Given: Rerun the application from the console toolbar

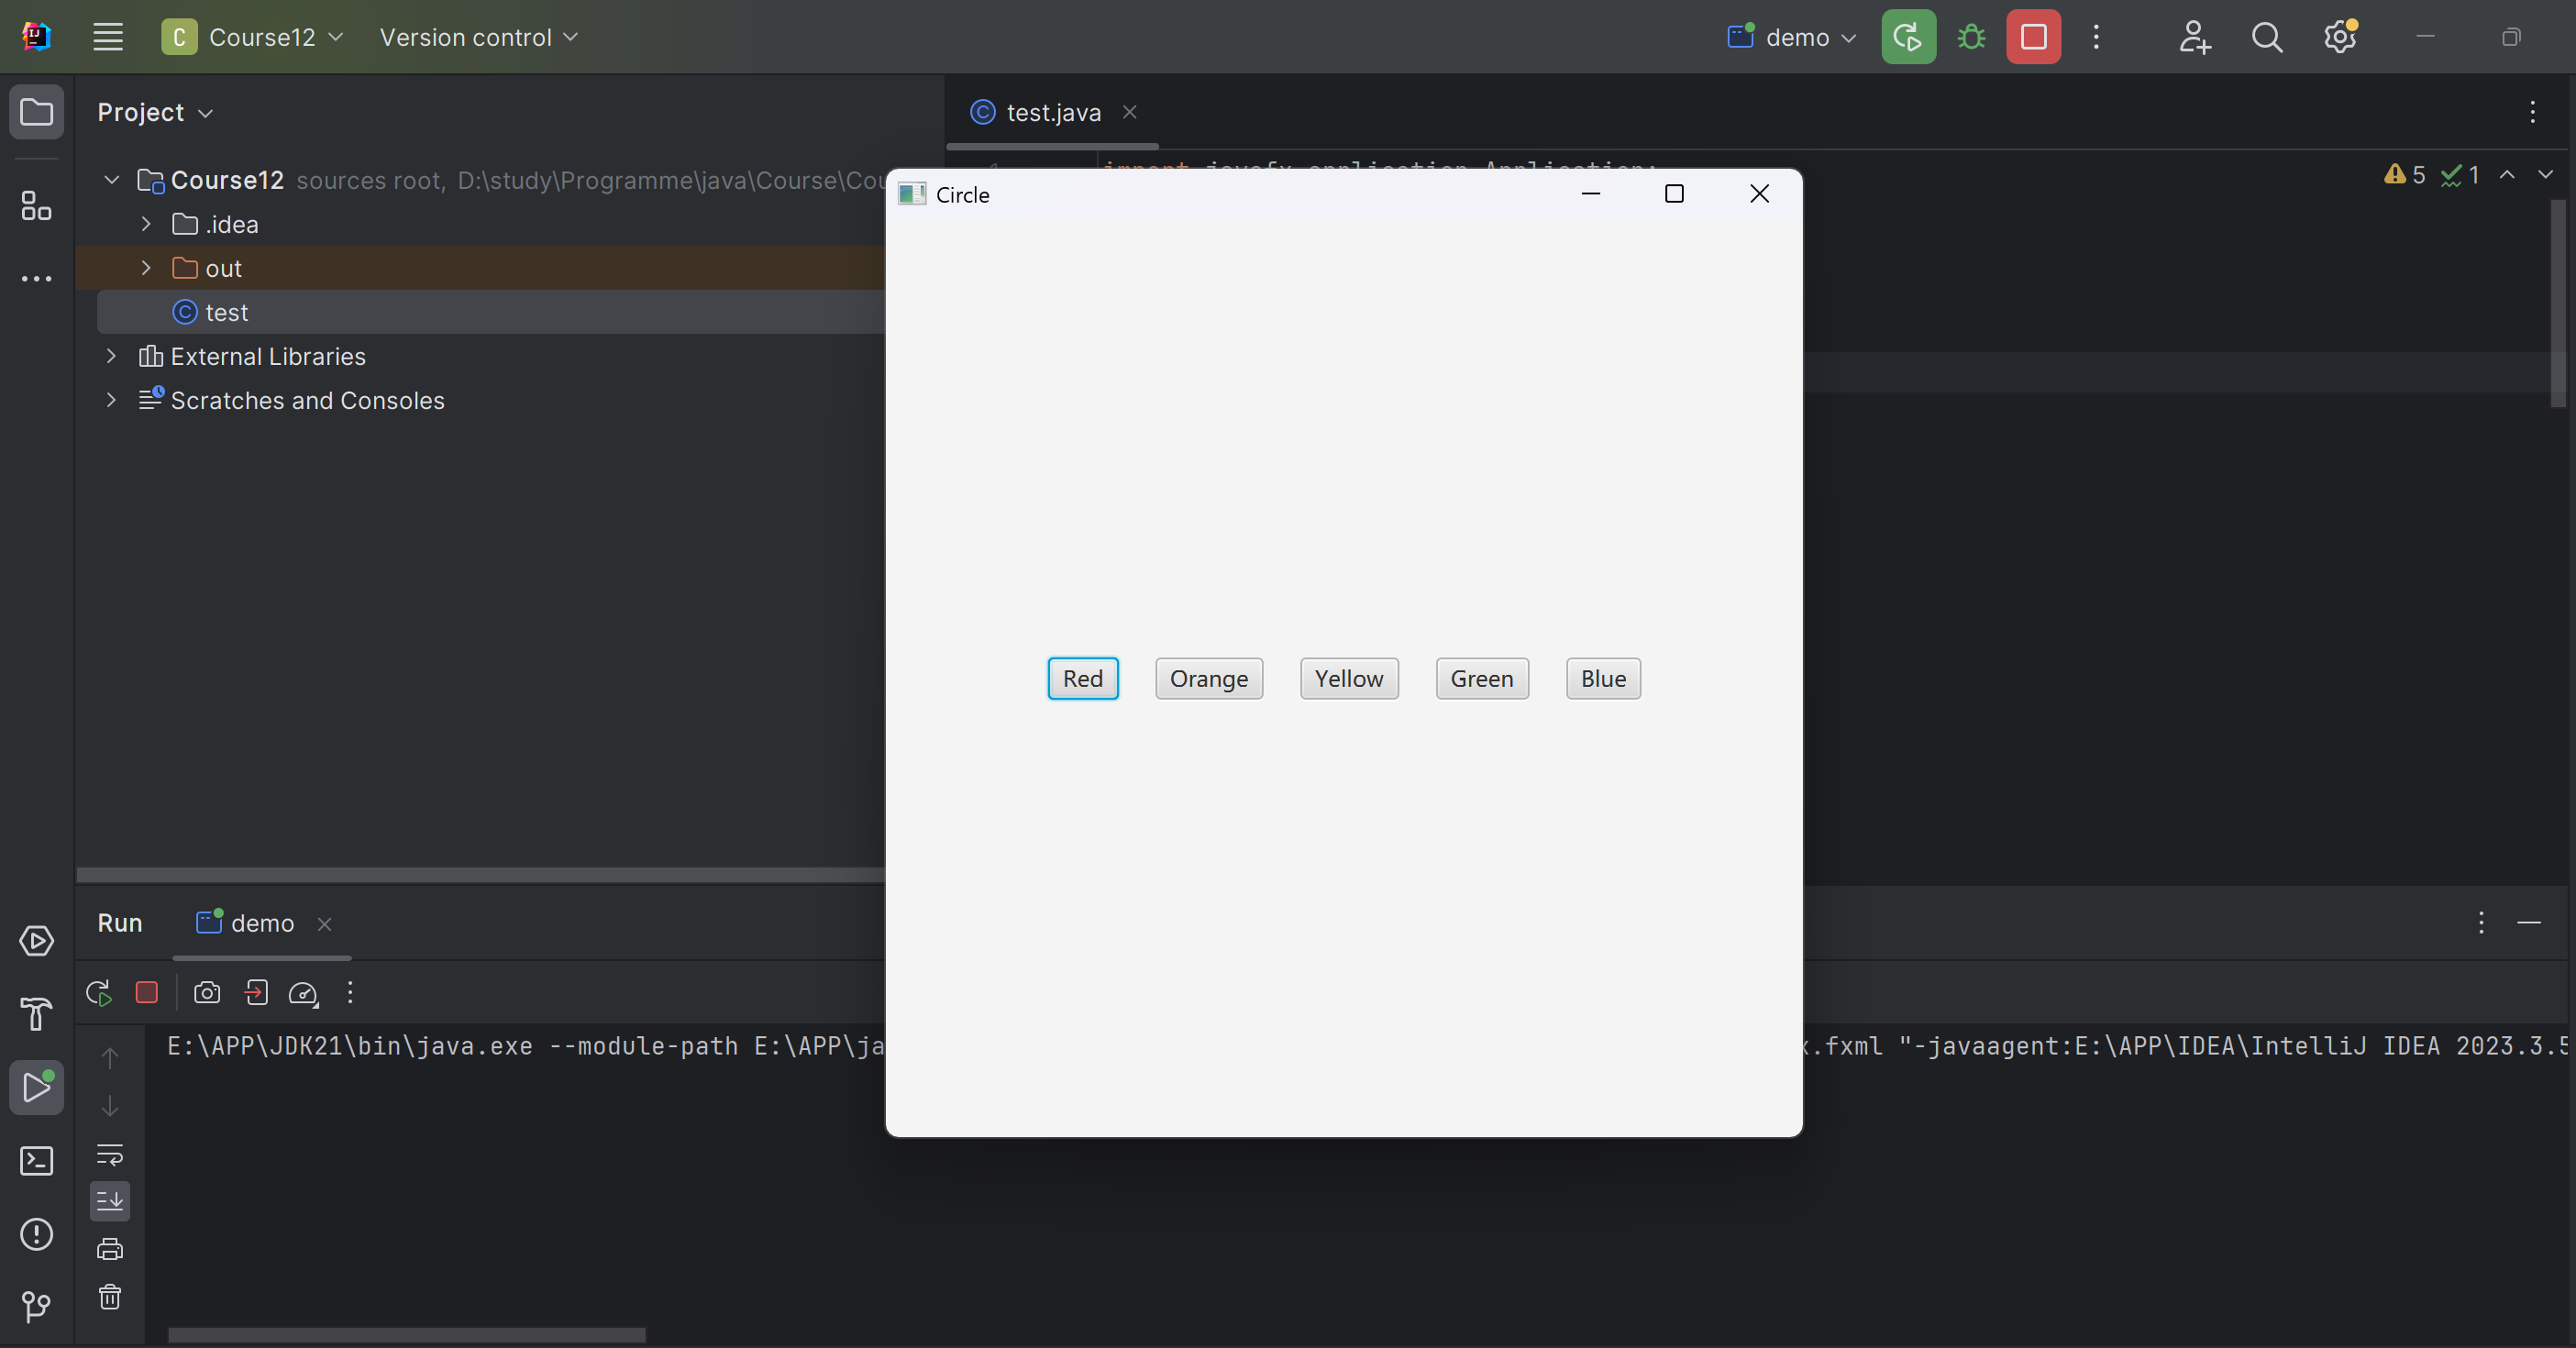Looking at the screenshot, I should [97, 993].
